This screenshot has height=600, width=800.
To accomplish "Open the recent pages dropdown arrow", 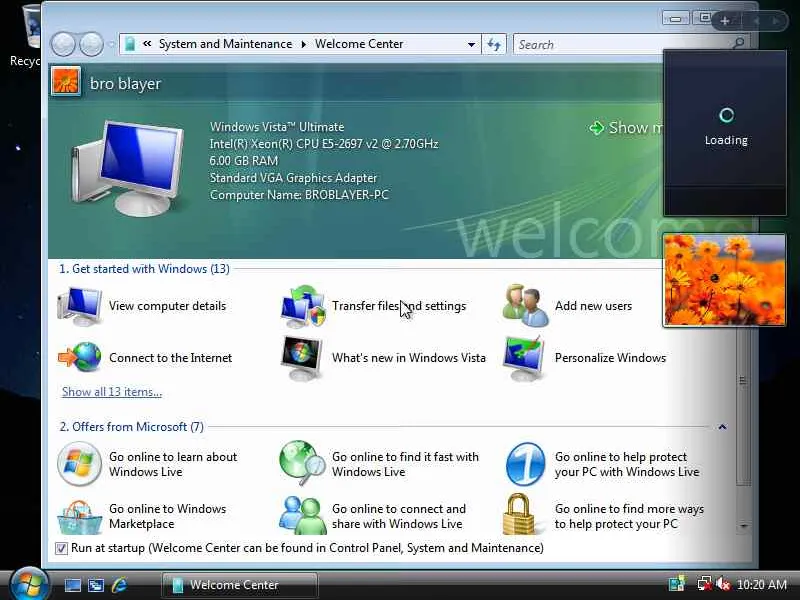I will (x=112, y=44).
